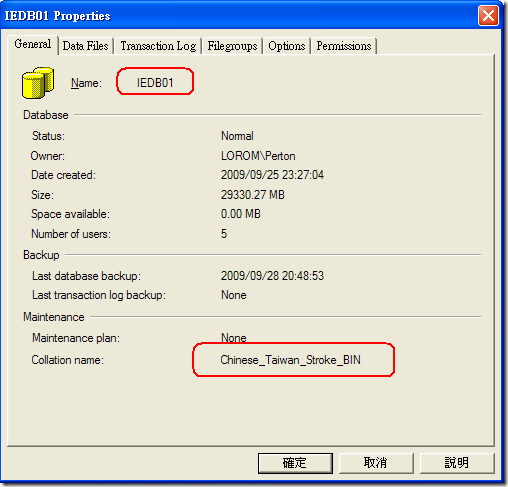Screen dimensions: 508x487
Task: Click the space available 0.00 MB value
Action: tap(241, 214)
